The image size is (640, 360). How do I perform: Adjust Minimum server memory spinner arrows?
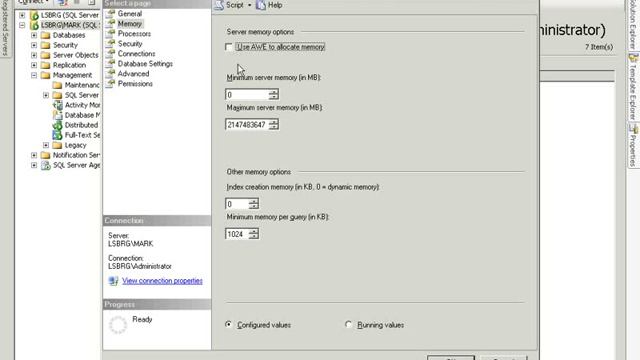pos(273,95)
